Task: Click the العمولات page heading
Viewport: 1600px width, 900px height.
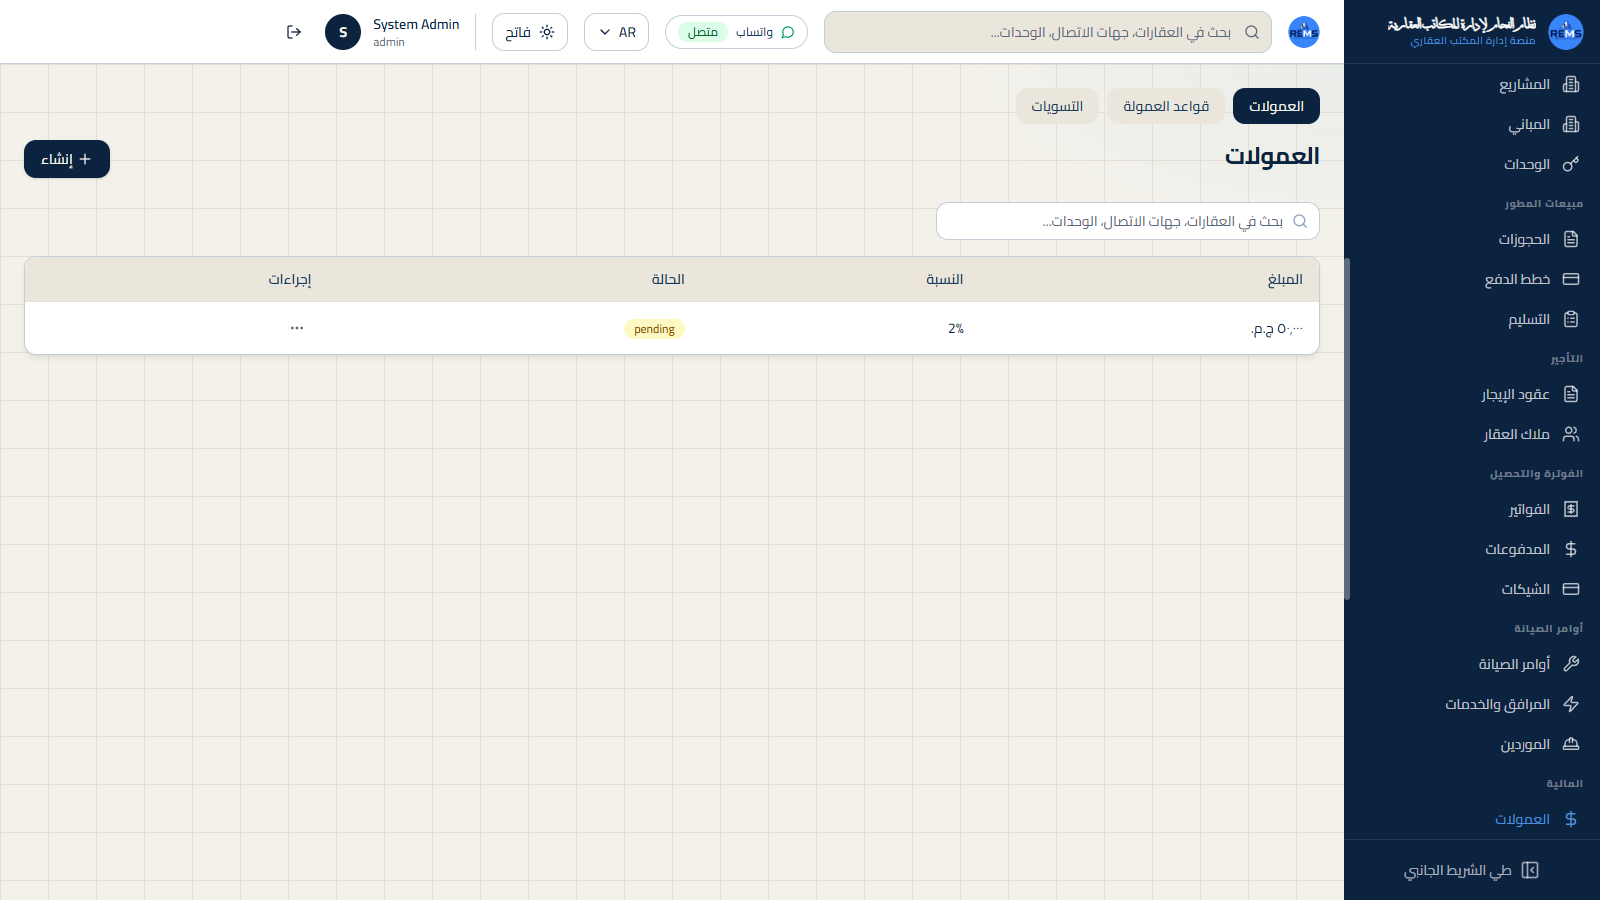Action: point(1272,156)
